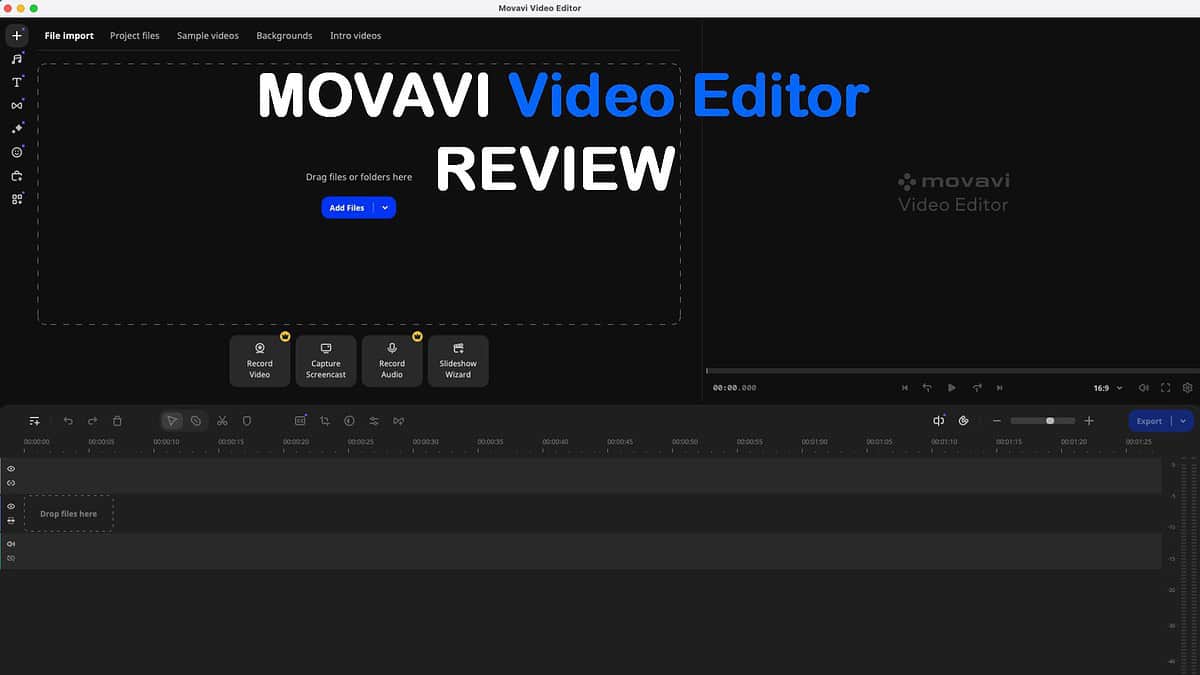Image resolution: width=1200 pixels, height=675 pixels.
Task: Hide the video track with the eye icon
Action: coord(11,507)
